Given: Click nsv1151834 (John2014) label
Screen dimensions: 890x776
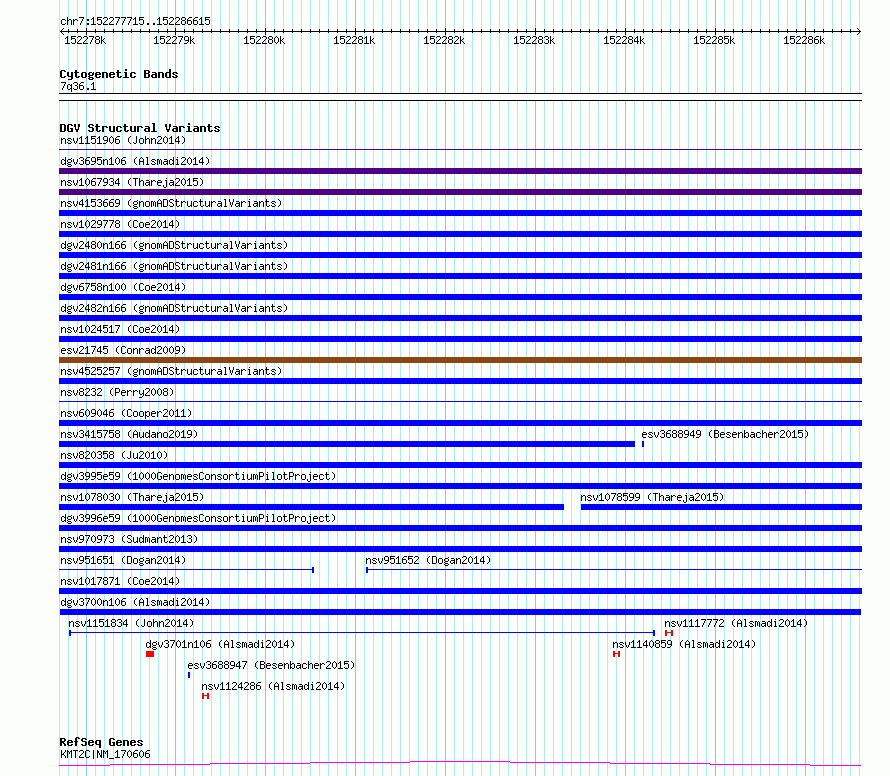Looking at the screenshot, I should [x=131, y=623].
